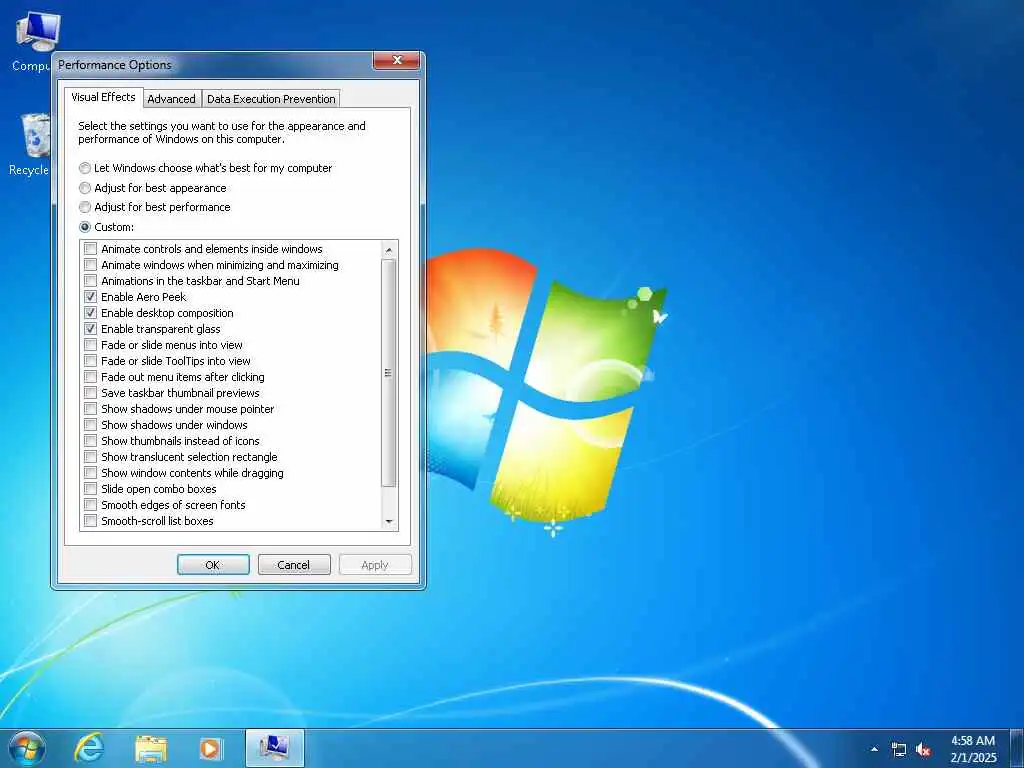This screenshot has height=768, width=1024.
Task: Close the Performance Options dialog
Action: 396,60
